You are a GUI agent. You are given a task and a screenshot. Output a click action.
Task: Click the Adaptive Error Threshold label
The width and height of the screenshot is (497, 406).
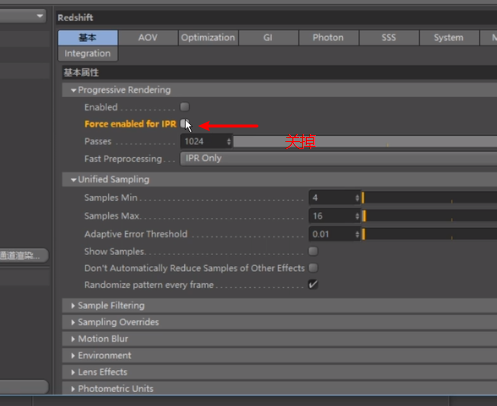(136, 234)
